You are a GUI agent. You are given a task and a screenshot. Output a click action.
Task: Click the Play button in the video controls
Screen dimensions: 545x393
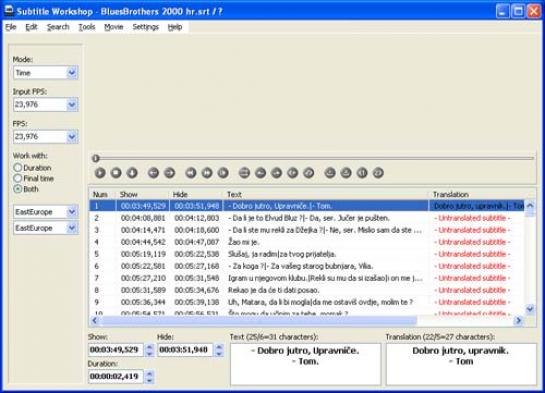pyautogui.click(x=100, y=173)
